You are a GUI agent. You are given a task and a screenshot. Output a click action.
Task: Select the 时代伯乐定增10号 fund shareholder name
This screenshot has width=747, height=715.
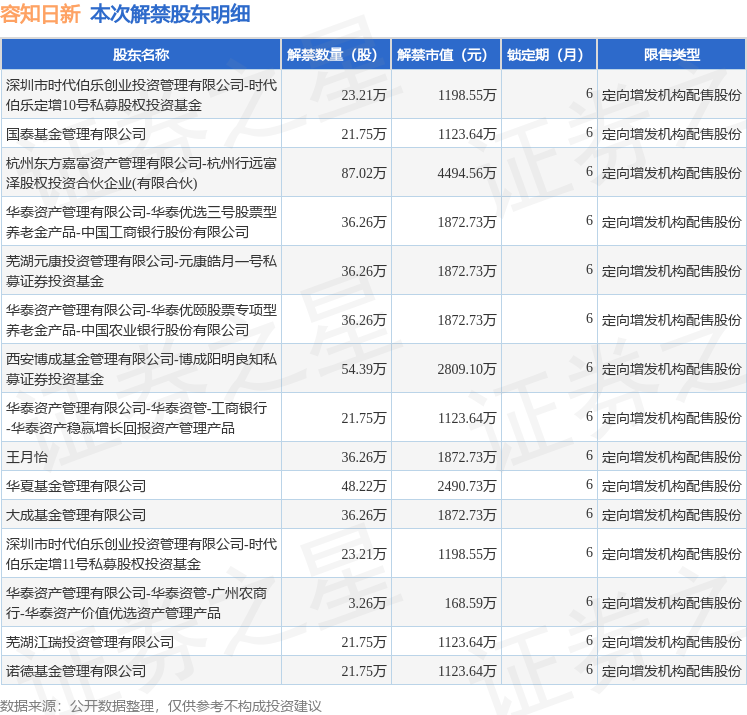pyautogui.click(x=141, y=95)
